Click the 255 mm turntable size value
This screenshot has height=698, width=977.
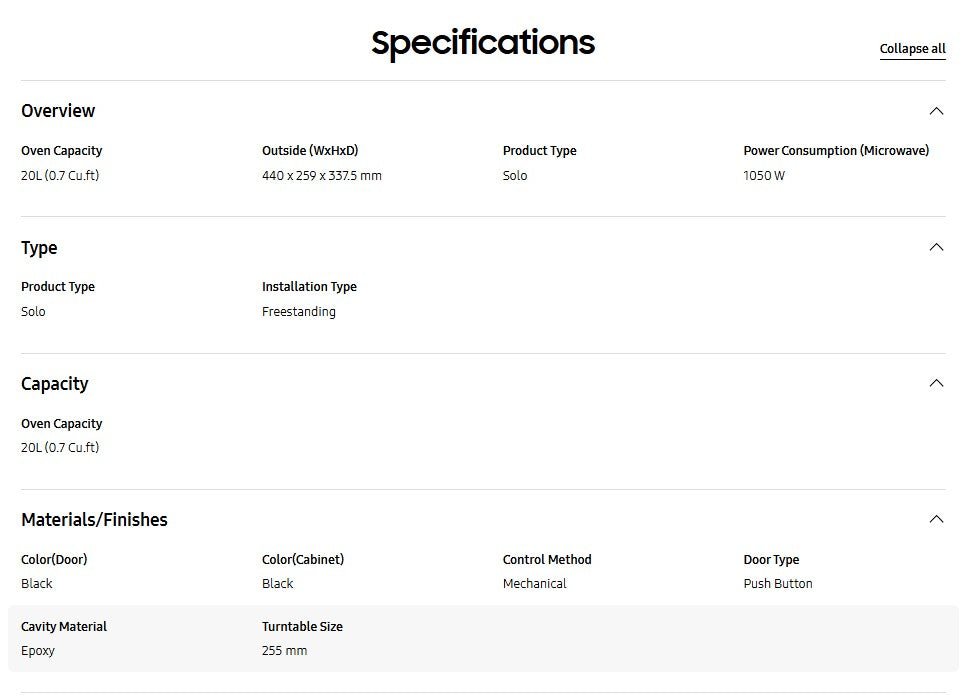pyautogui.click(x=285, y=651)
